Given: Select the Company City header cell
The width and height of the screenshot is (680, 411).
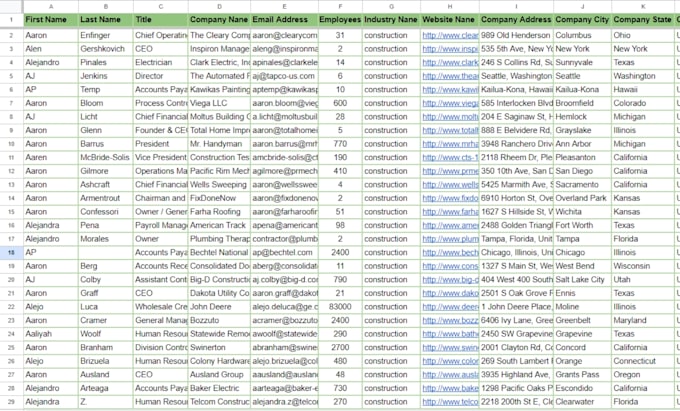Looking at the screenshot, I should tap(582, 20).
